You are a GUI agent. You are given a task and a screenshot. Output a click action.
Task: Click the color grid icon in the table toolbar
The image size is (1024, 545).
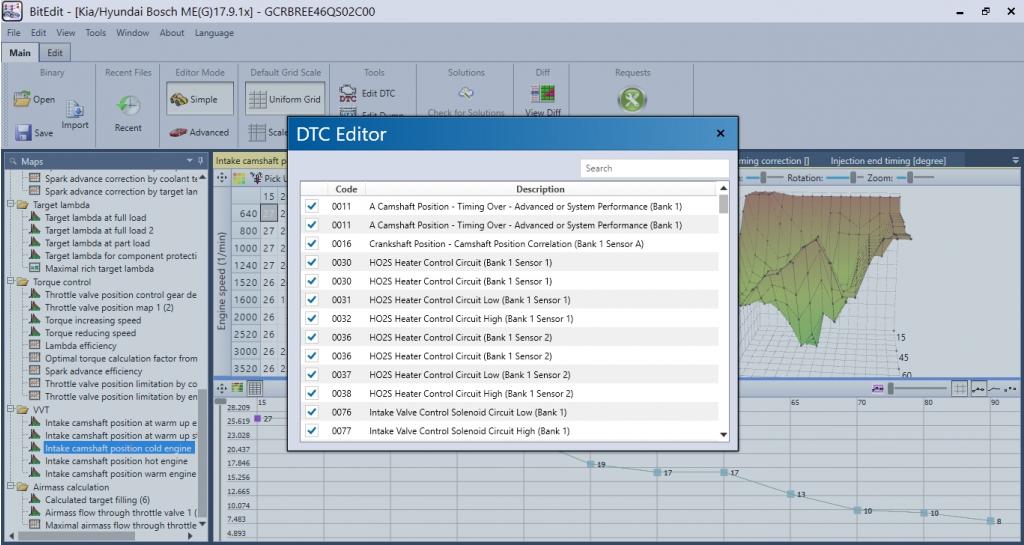238,178
